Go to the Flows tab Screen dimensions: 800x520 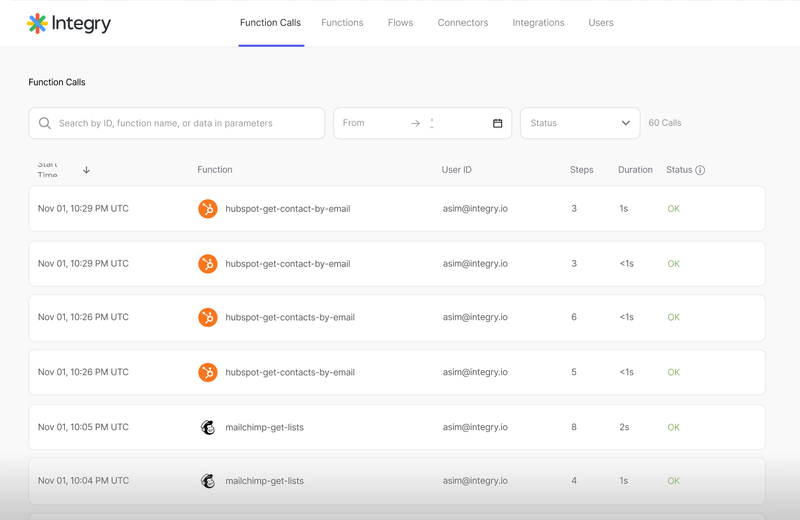[400, 23]
